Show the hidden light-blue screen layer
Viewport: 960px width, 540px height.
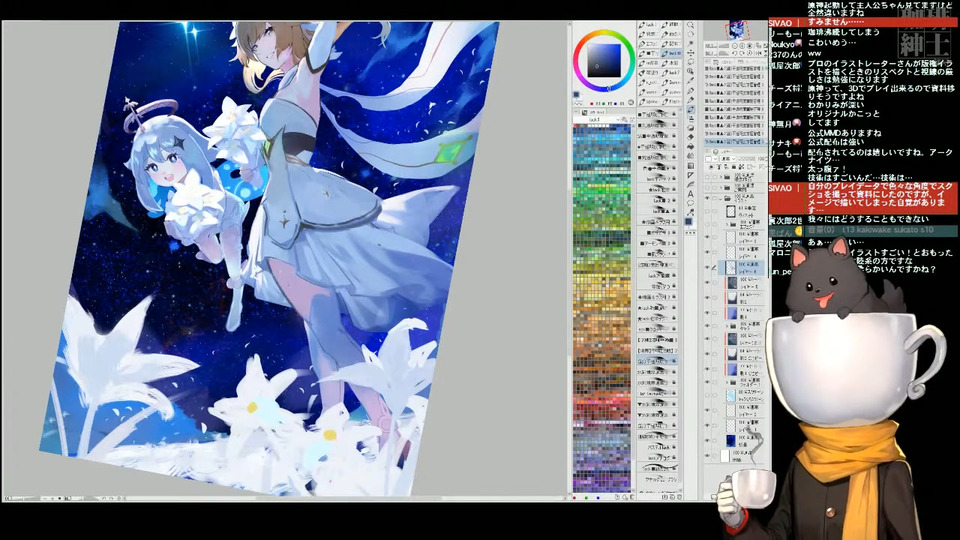click(707, 395)
